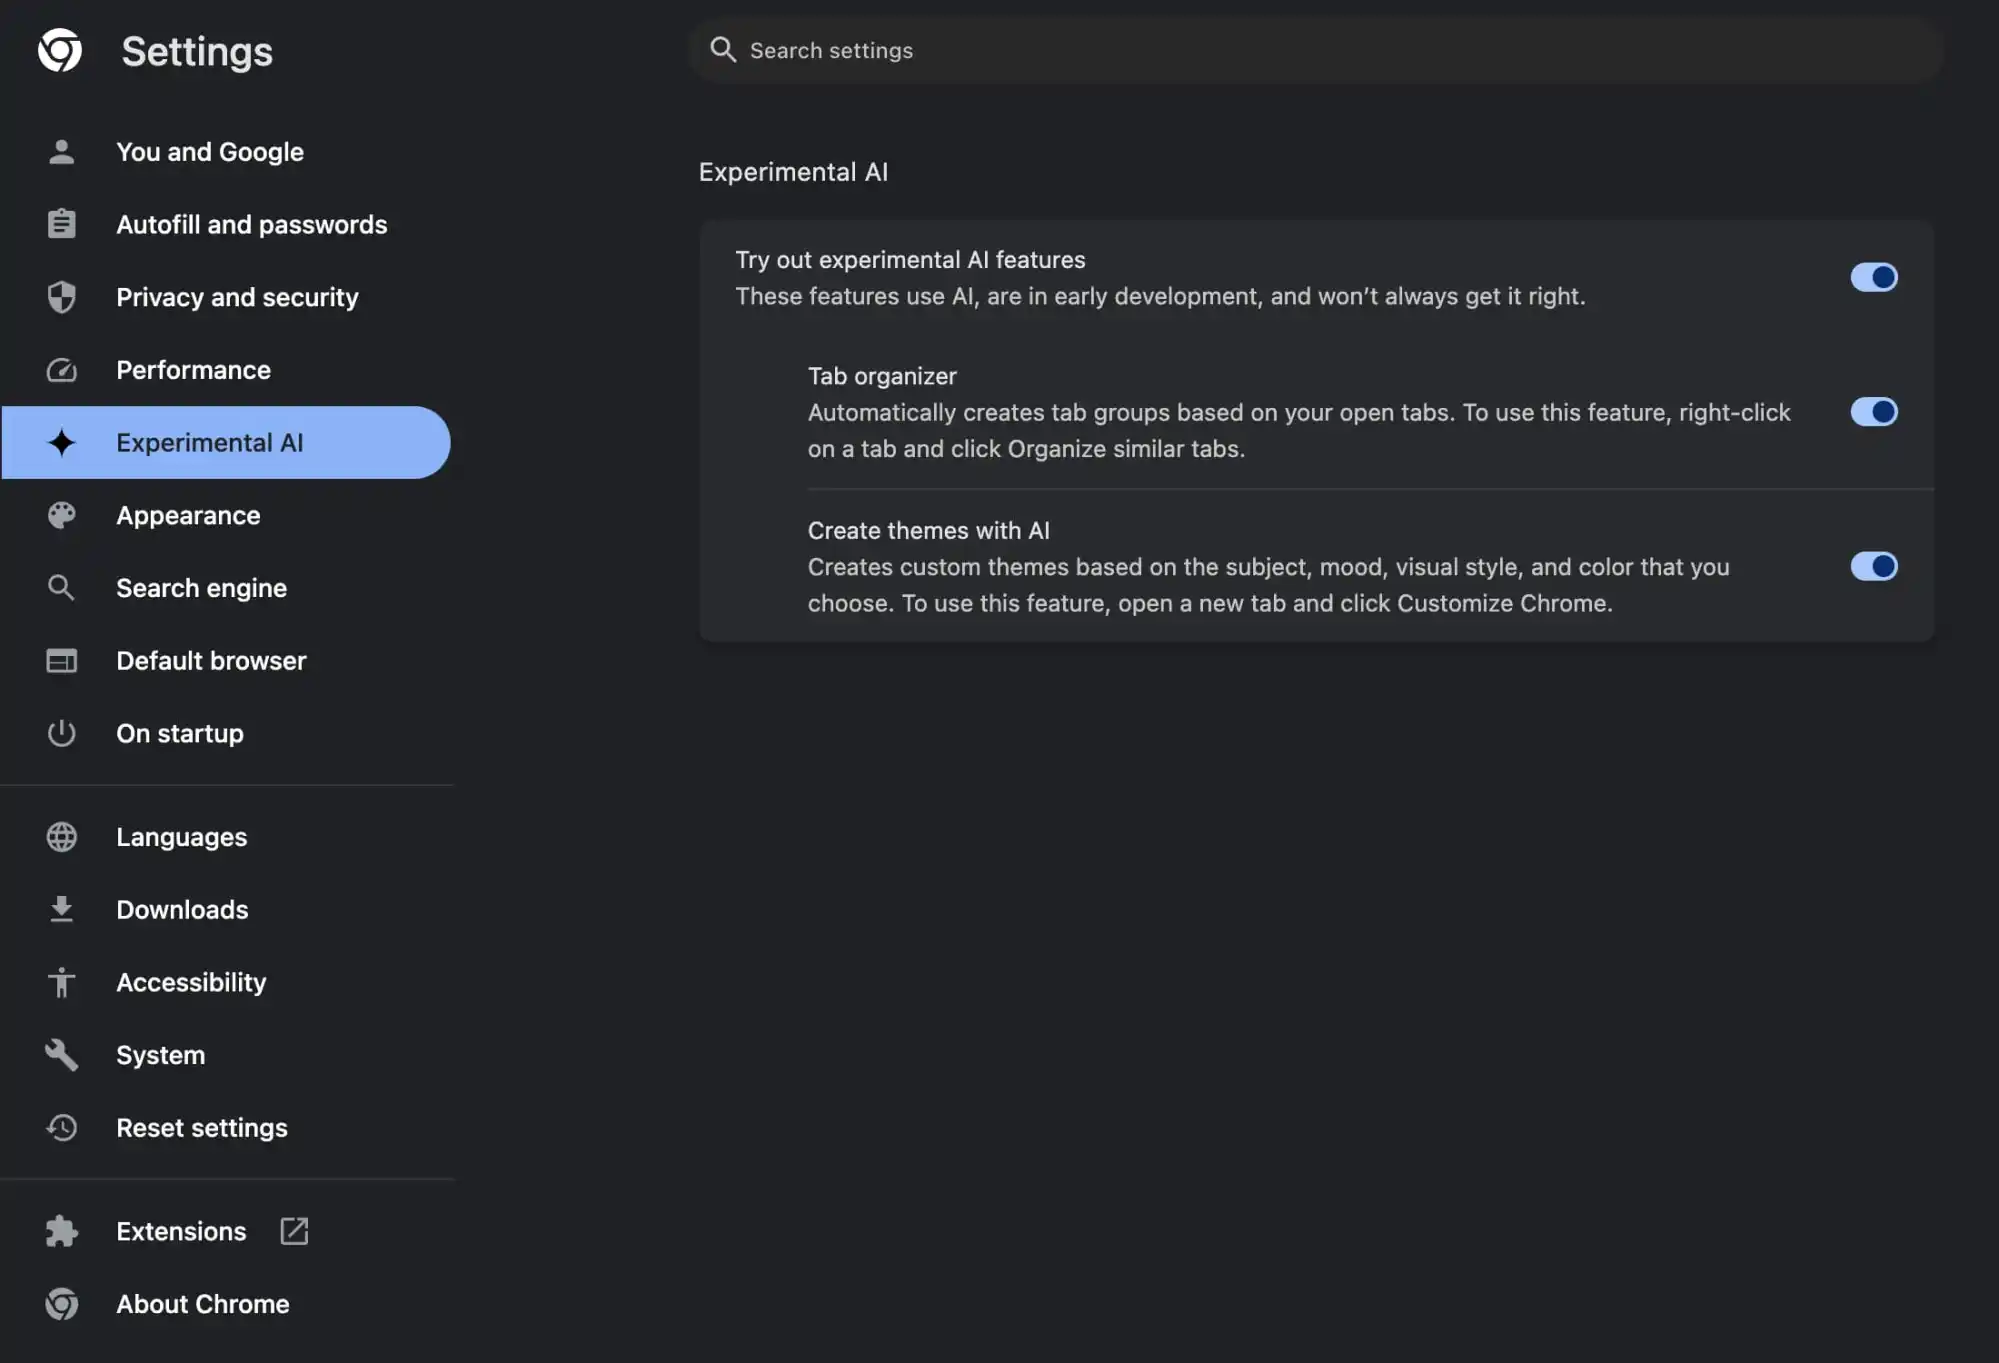The height and width of the screenshot is (1363, 1999).
Task: Click the Settings page title
Action: click(197, 51)
